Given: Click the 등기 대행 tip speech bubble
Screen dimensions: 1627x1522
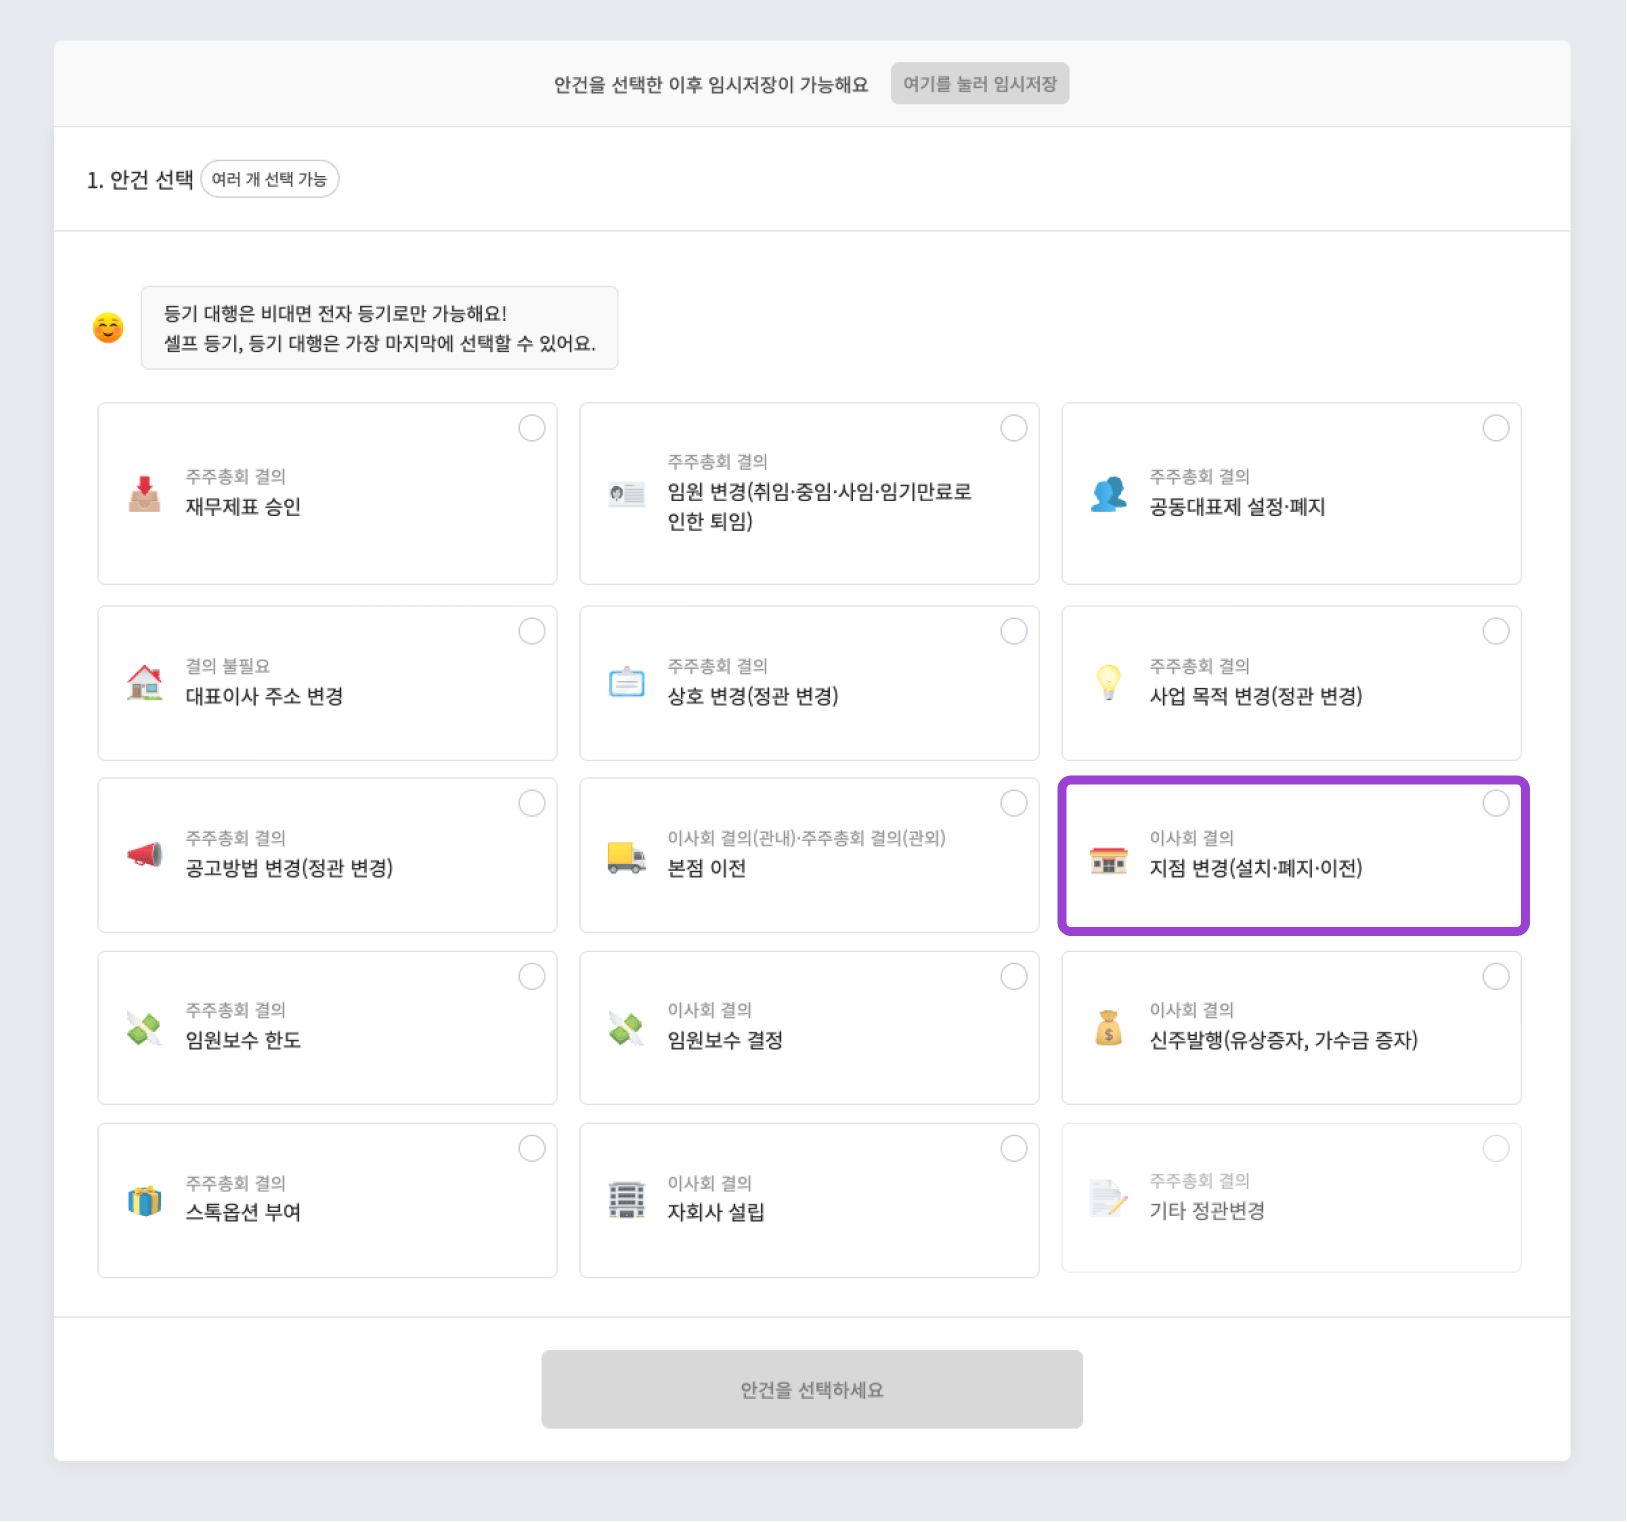Looking at the screenshot, I should point(379,328).
